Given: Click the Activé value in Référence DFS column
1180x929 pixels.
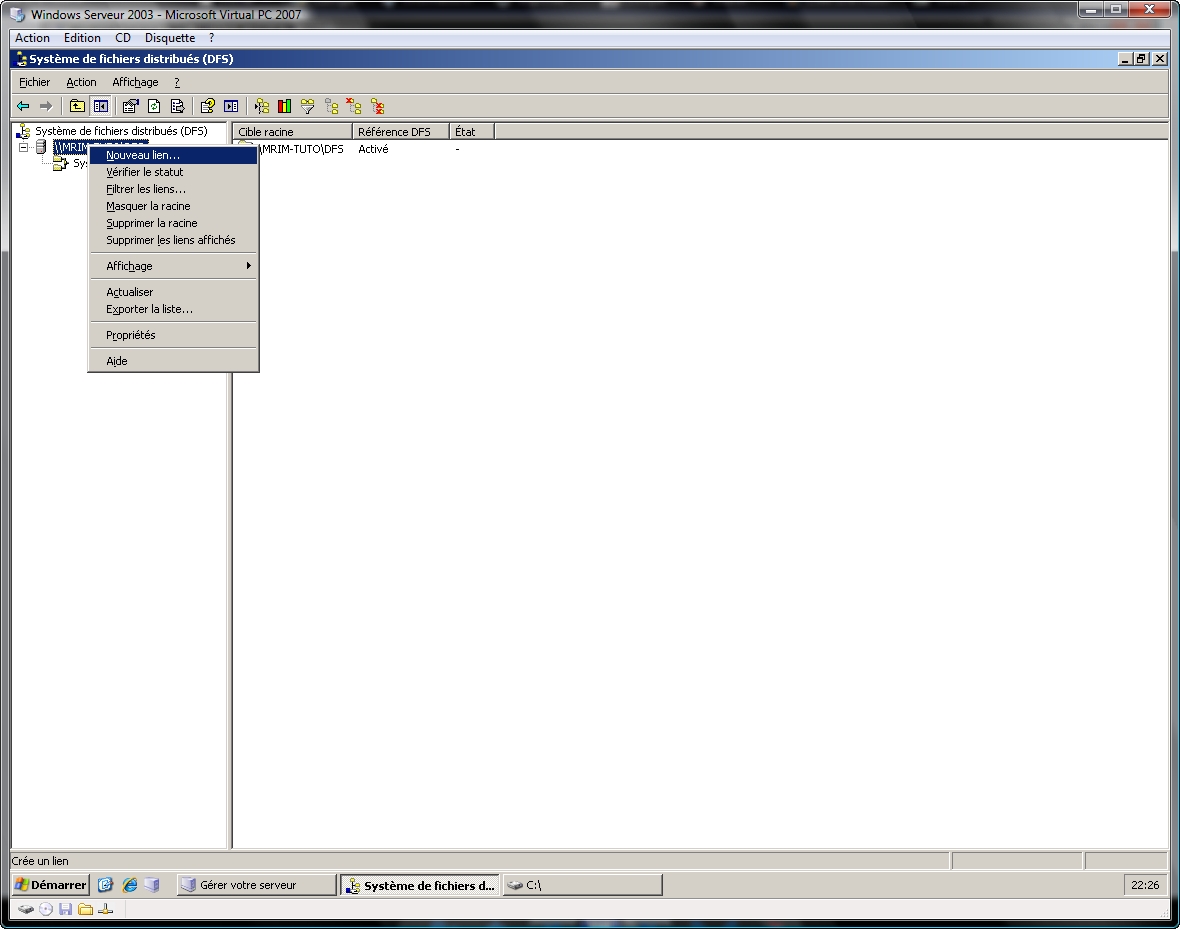Looking at the screenshot, I should coord(373,149).
